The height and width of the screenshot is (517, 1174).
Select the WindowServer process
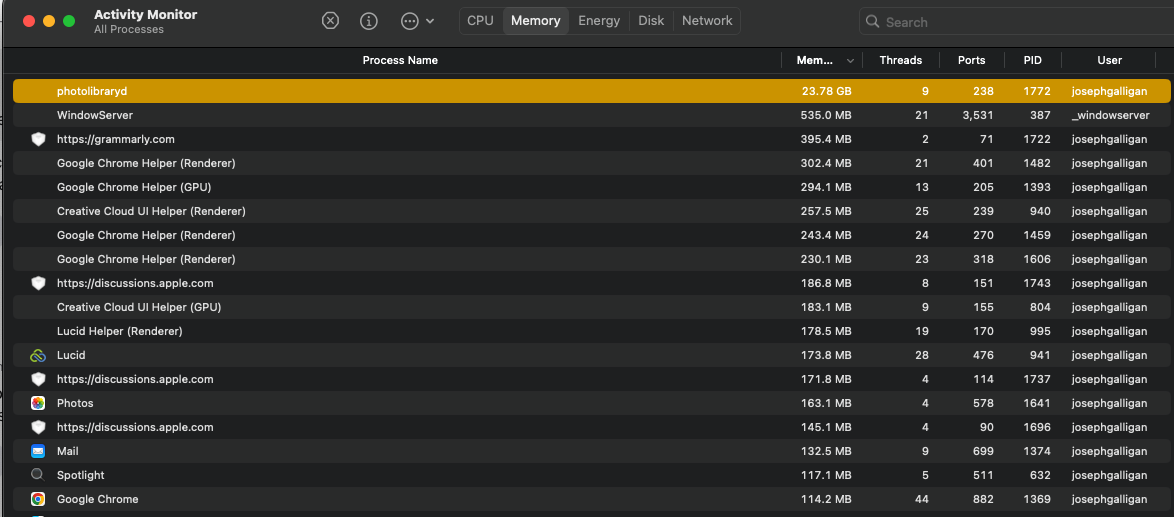(x=95, y=115)
